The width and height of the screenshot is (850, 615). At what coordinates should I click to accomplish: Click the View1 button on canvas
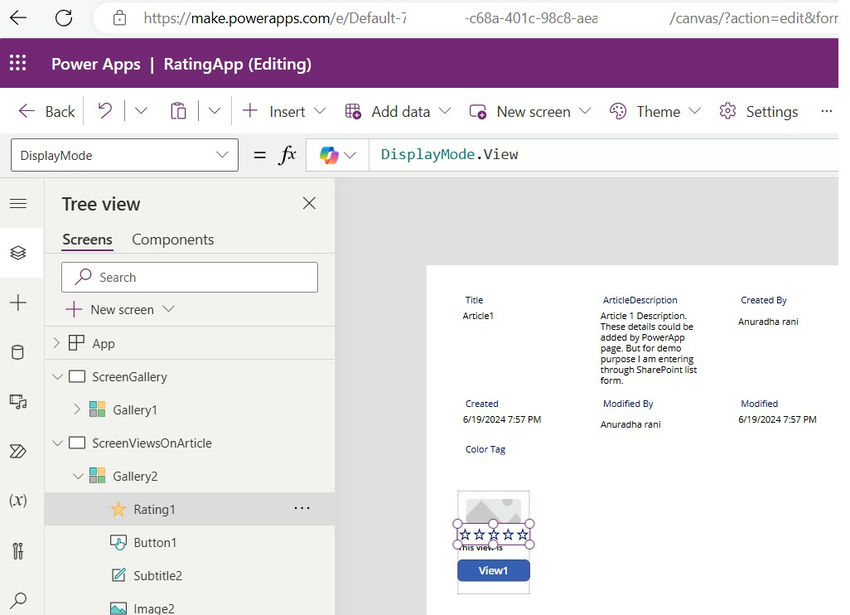click(493, 571)
